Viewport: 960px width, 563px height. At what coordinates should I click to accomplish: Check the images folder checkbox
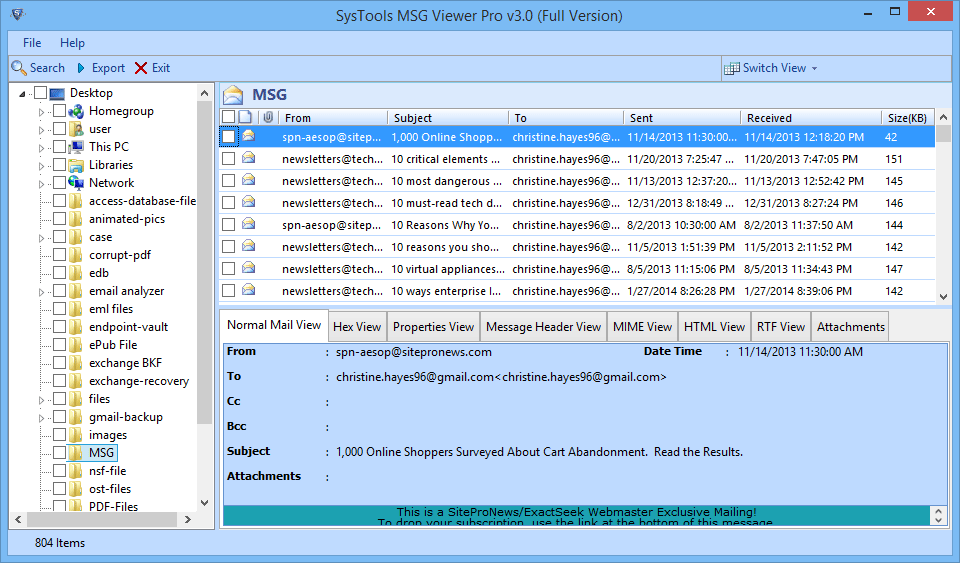point(59,435)
